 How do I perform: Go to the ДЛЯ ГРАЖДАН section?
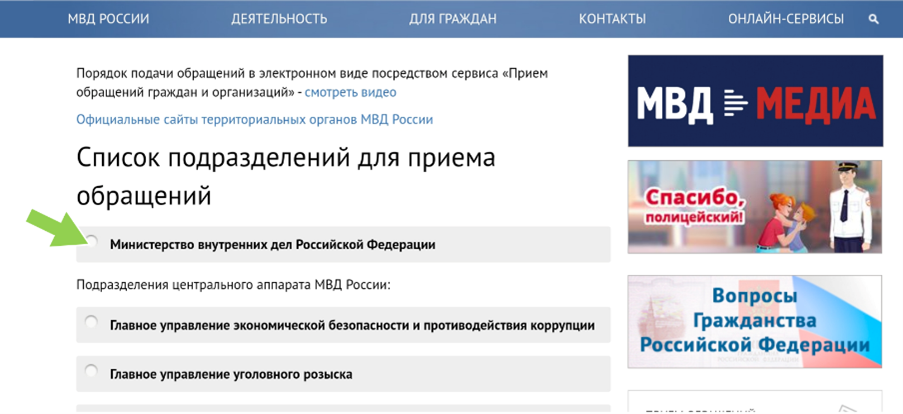tap(452, 19)
